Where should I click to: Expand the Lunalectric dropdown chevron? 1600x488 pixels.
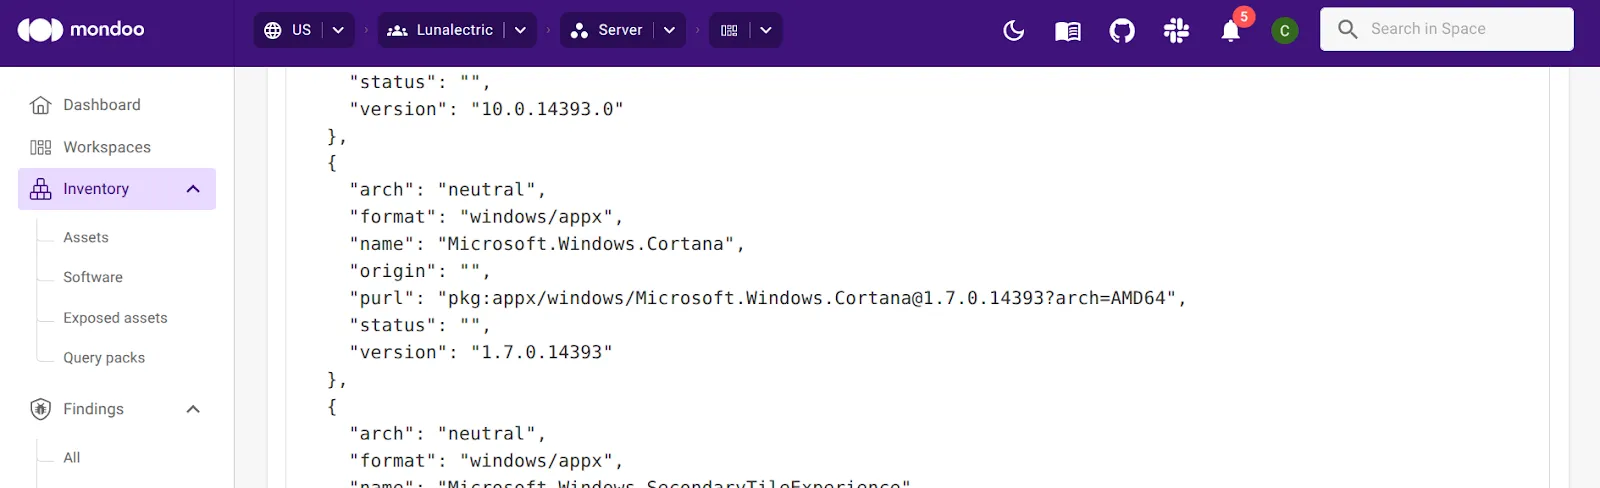pos(520,30)
